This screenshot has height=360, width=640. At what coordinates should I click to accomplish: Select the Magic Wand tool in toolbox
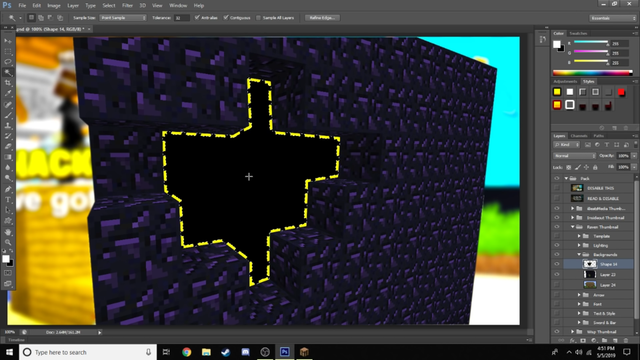tap(8, 73)
